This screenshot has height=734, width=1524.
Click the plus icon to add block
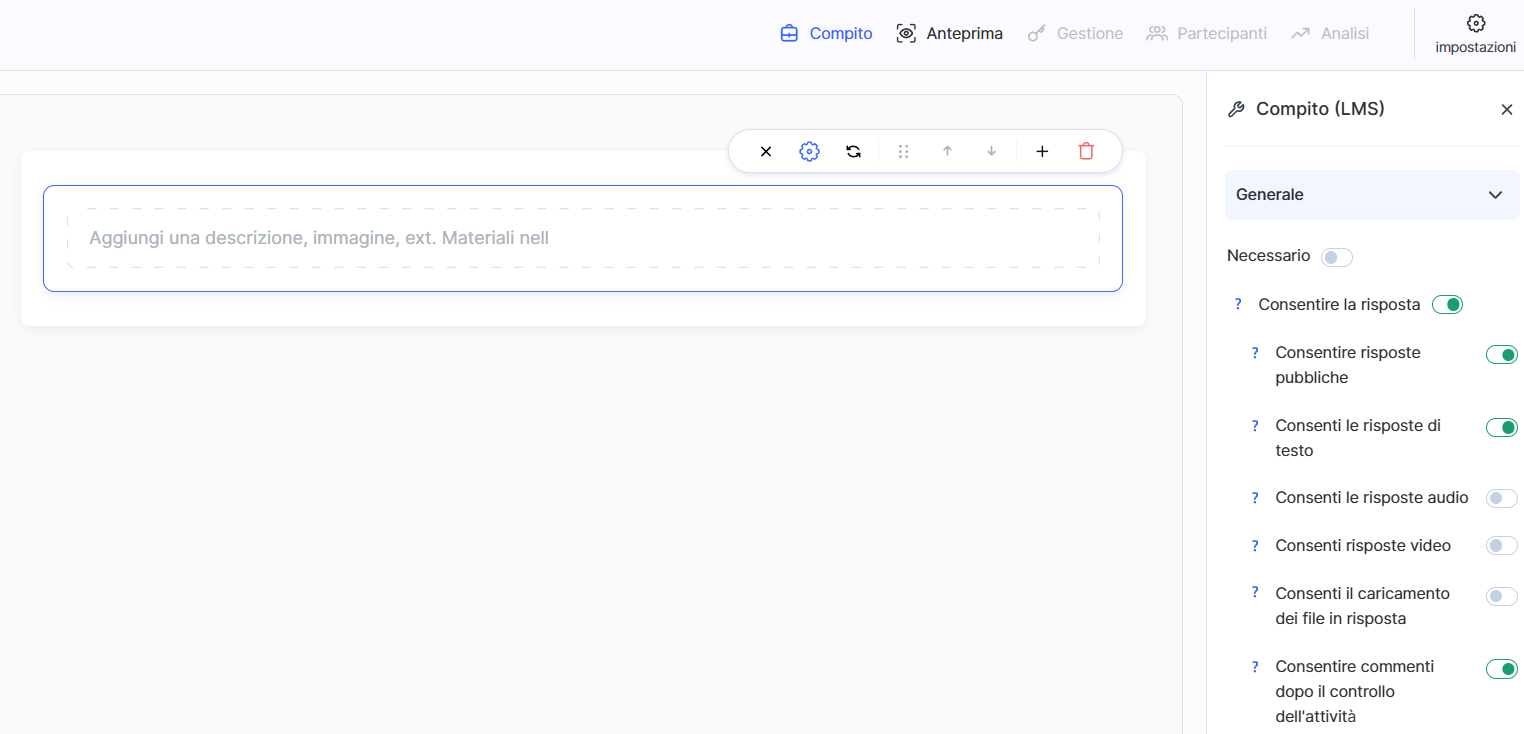1042,151
